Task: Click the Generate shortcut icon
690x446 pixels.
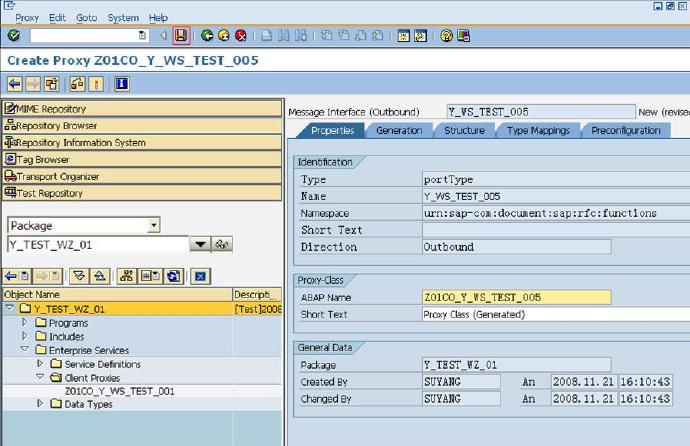Action: pos(420,36)
